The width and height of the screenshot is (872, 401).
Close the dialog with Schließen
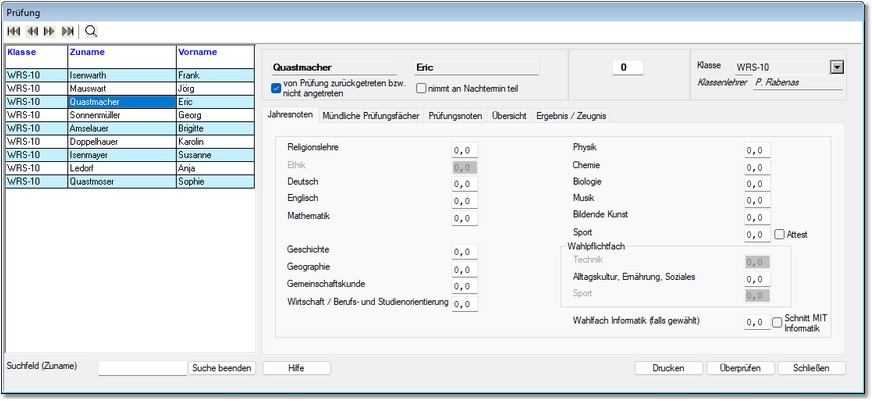point(811,368)
